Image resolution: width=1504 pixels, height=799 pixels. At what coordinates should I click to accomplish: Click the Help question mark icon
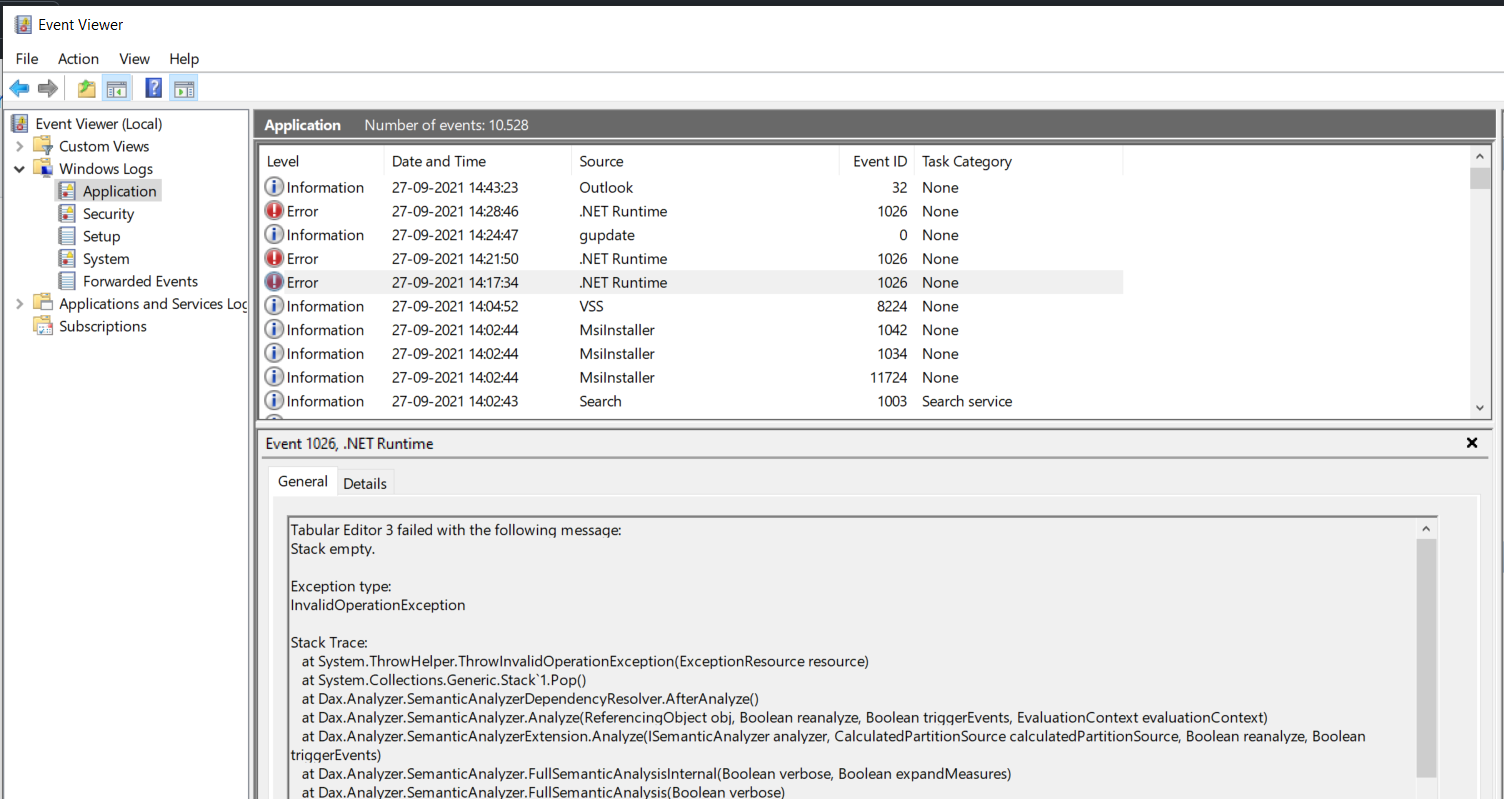[152, 88]
